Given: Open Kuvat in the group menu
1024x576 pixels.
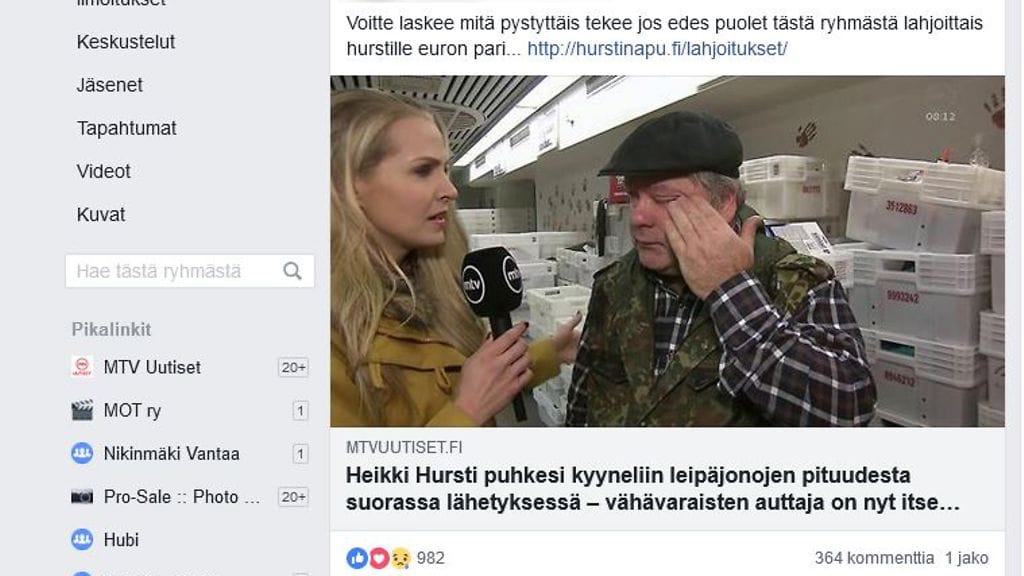Looking at the screenshot, I should (x=101, y=214).
